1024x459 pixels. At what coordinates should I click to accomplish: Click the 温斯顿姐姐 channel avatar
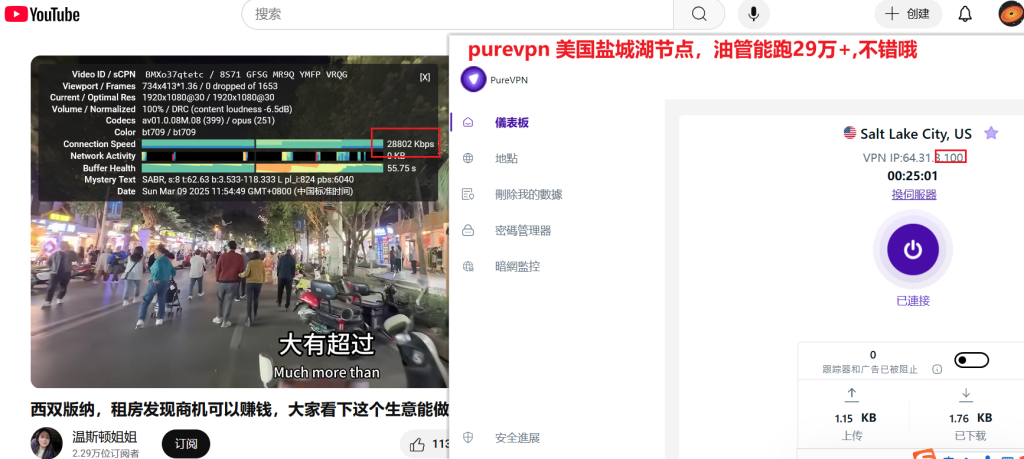pyautogui.click(x=46, y=443)
